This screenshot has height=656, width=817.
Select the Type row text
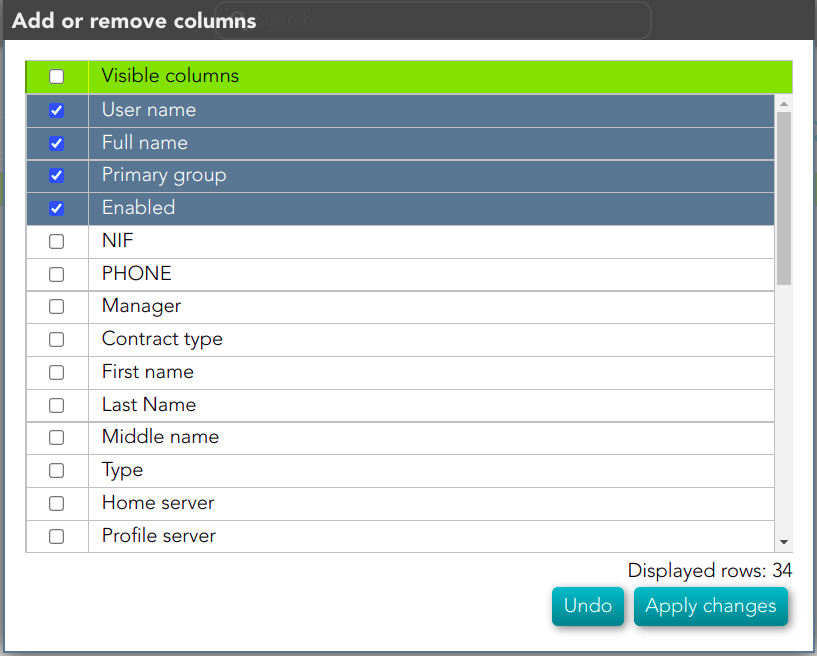[x=122, y=471]
